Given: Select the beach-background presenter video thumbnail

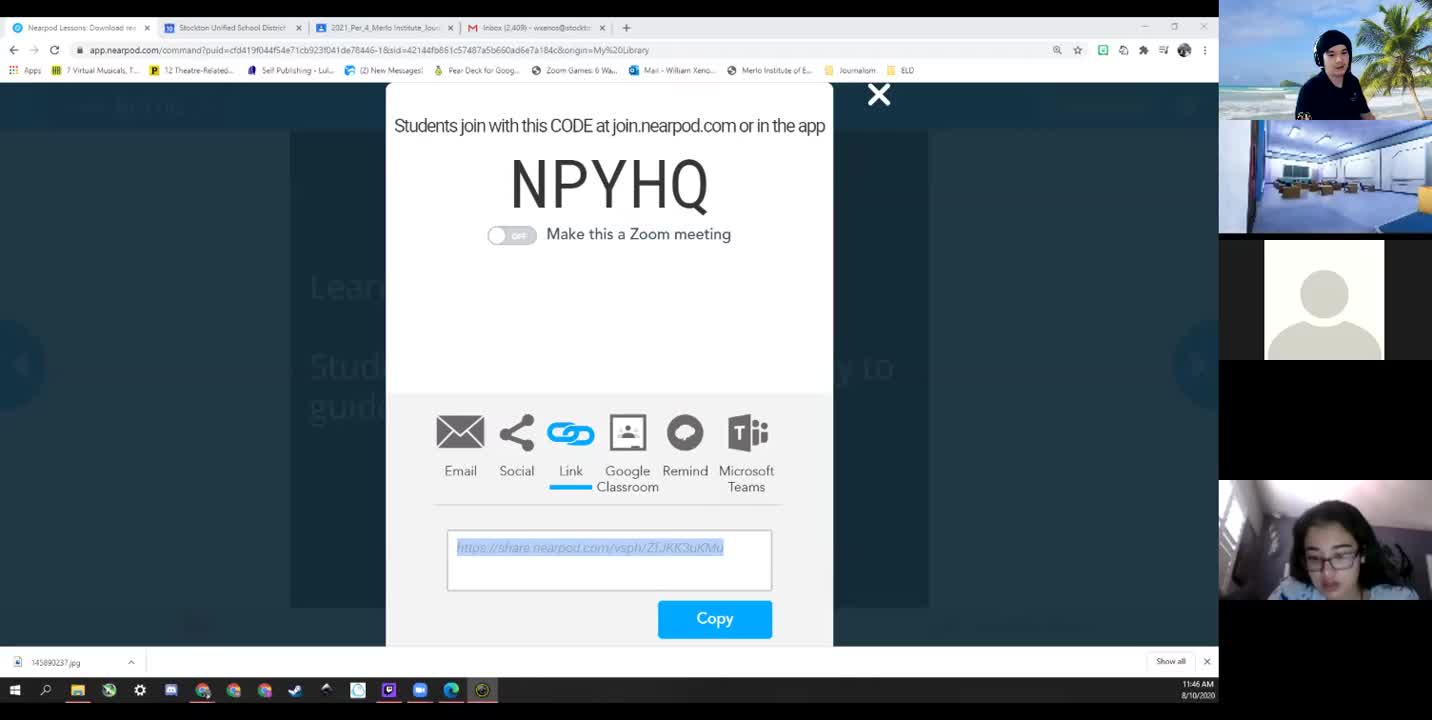Looking at the screenshot, I should [x=1325, y=60].
